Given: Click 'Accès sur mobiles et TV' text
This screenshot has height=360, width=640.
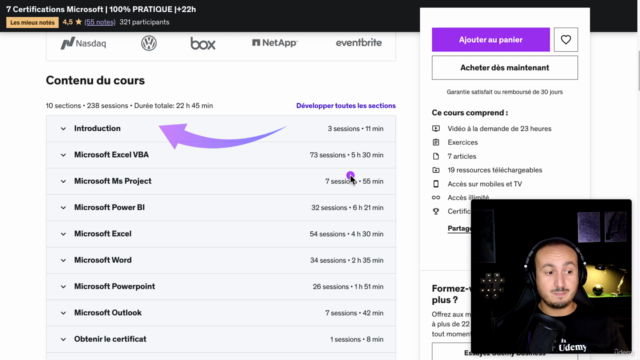Looking at the screenshot, I should click(484, 184).
